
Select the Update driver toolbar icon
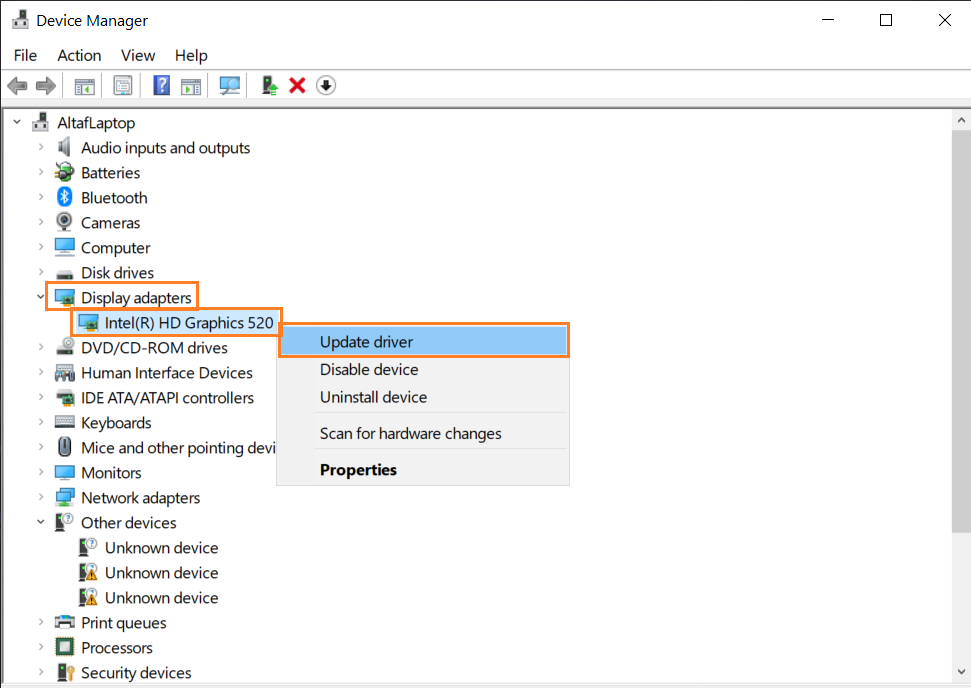click(x=268, y=85)
